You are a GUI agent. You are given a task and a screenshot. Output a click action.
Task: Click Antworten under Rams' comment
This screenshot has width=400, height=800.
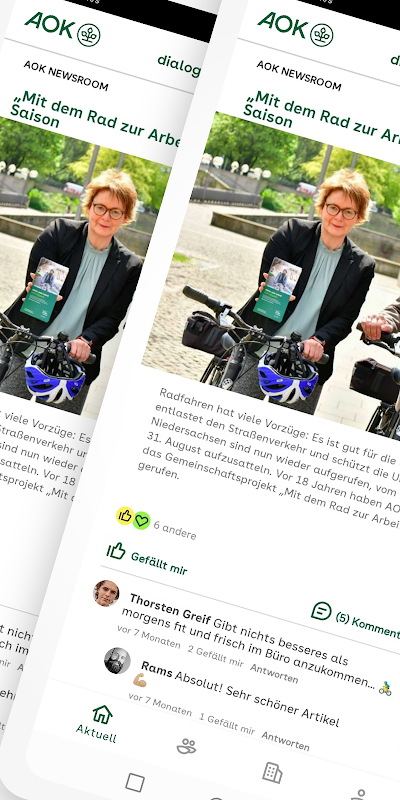click(x=285, y=740)
